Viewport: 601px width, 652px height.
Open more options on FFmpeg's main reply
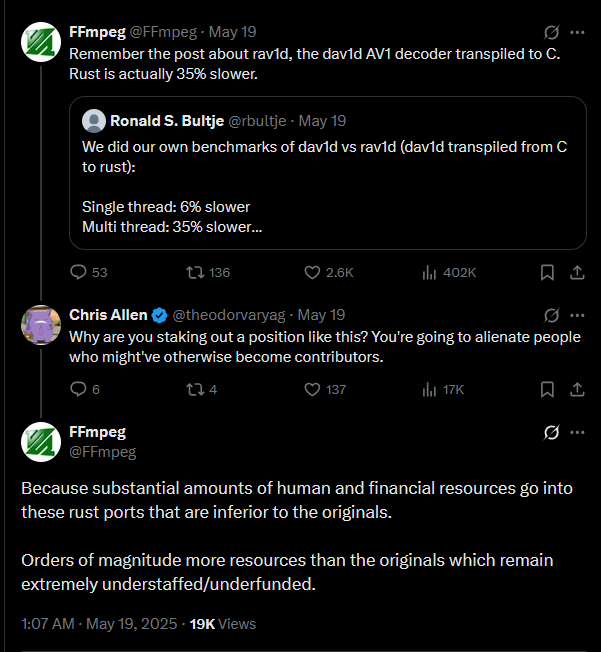tap(577, 432)
